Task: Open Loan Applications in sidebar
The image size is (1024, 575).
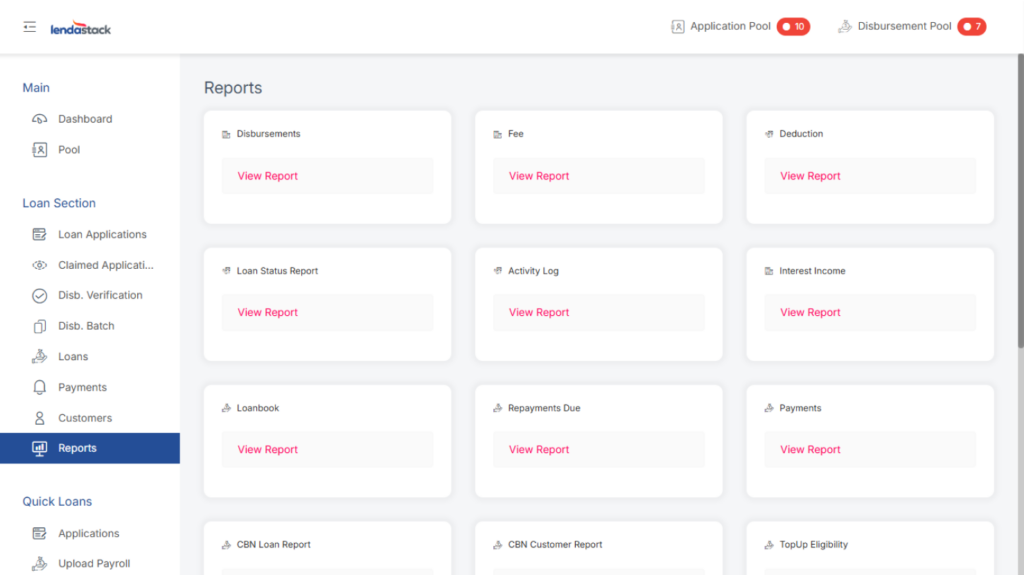Action: [x=102, y=235]
